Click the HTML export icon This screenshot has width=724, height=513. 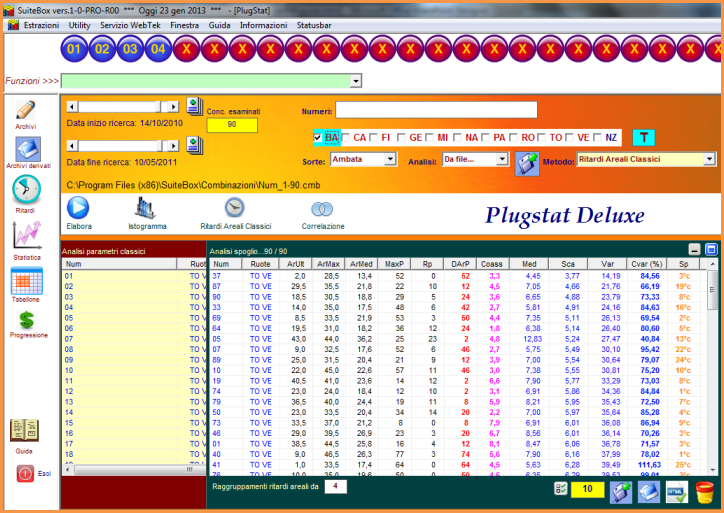[677, 492]
